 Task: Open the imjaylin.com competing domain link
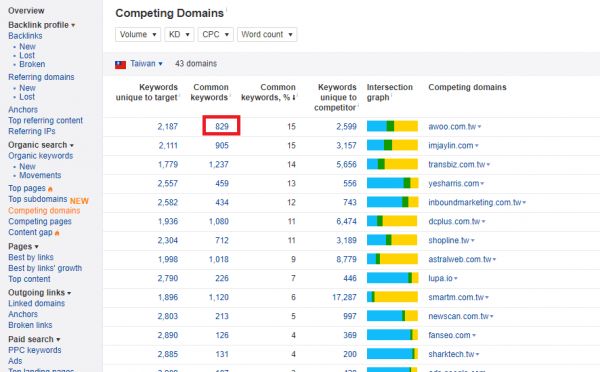(451, 145)
